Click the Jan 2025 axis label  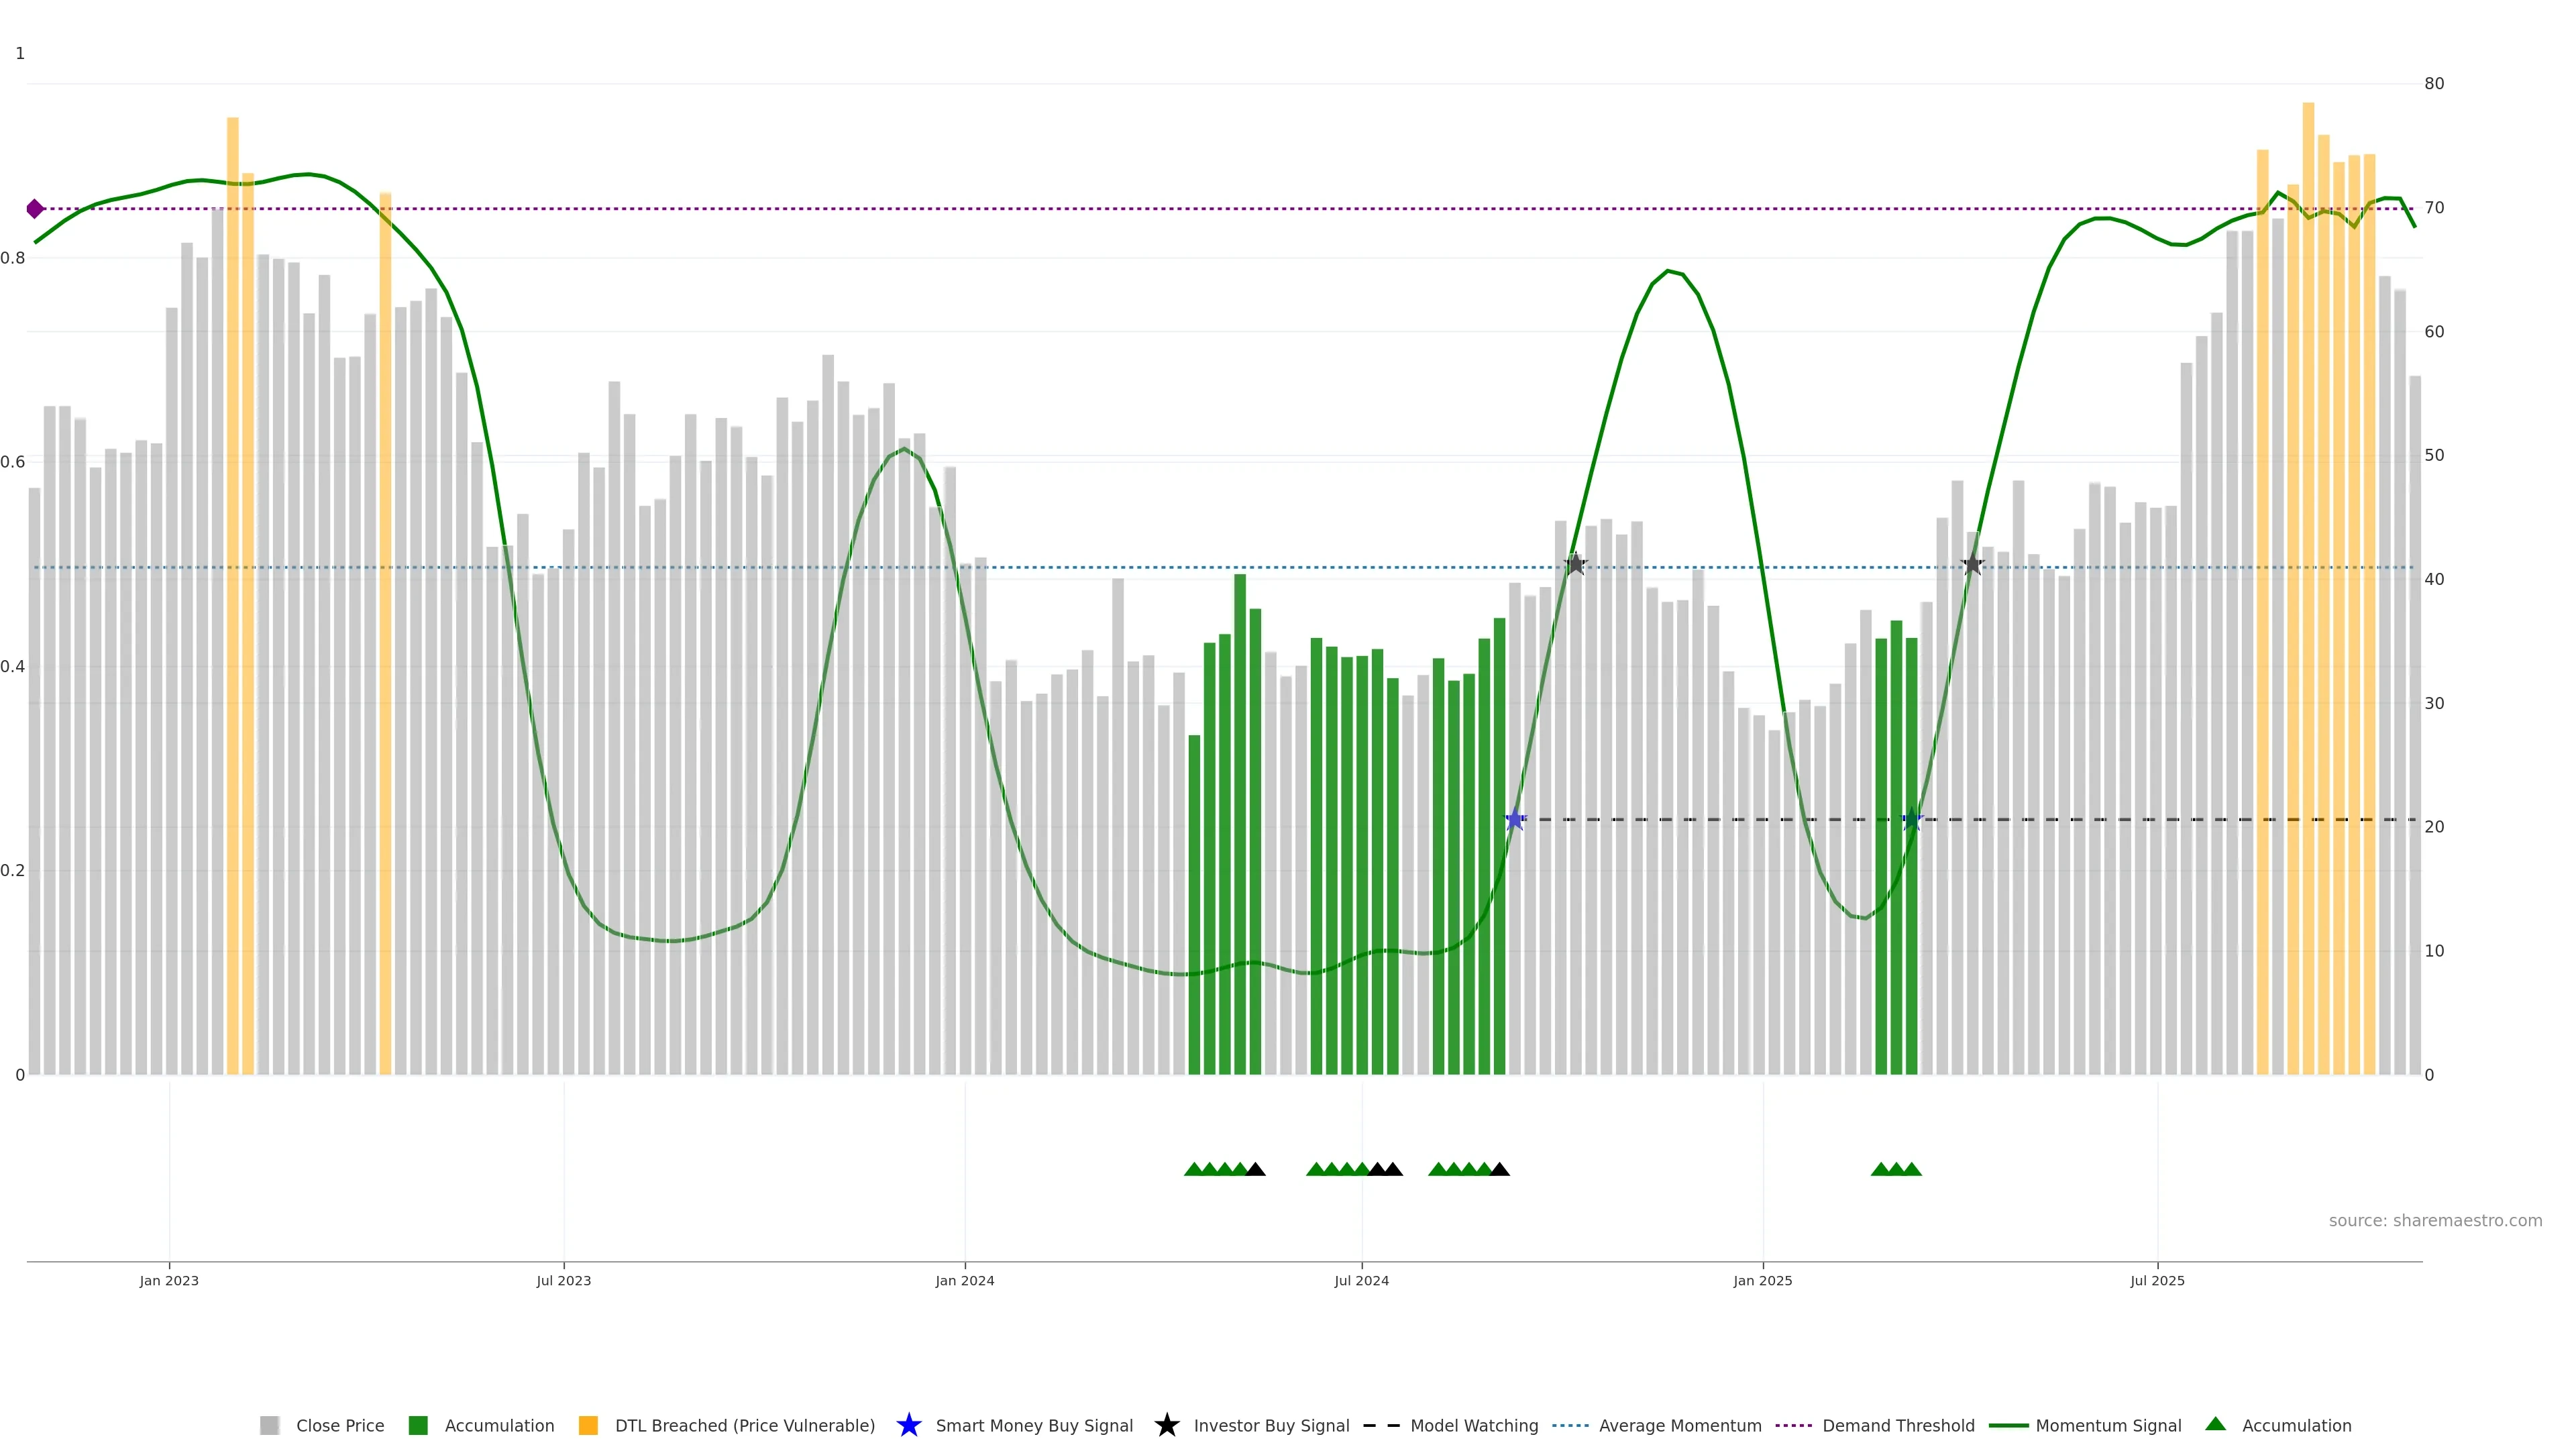(1762, 1281)
